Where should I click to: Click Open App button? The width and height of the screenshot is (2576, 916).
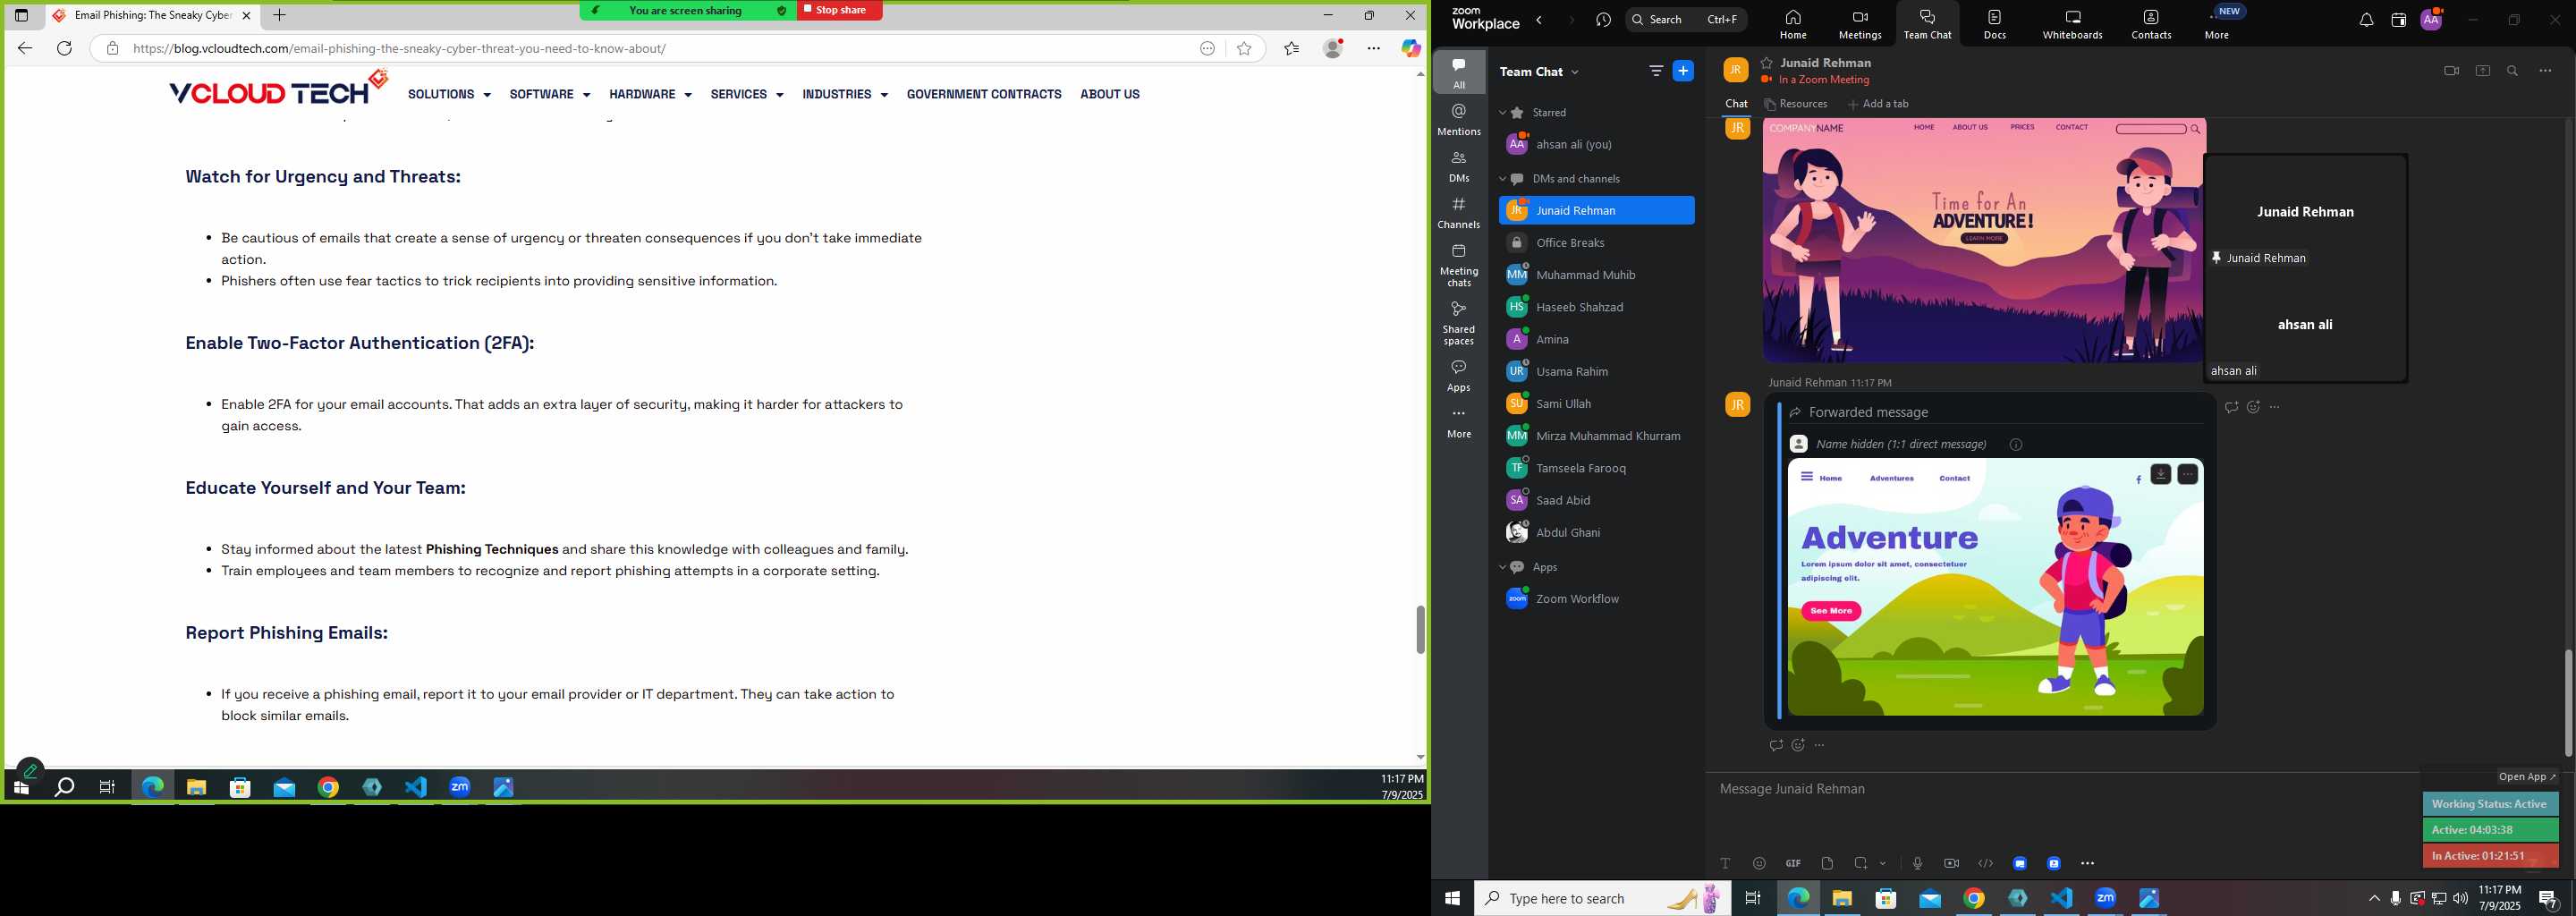tap(2526, 777)
